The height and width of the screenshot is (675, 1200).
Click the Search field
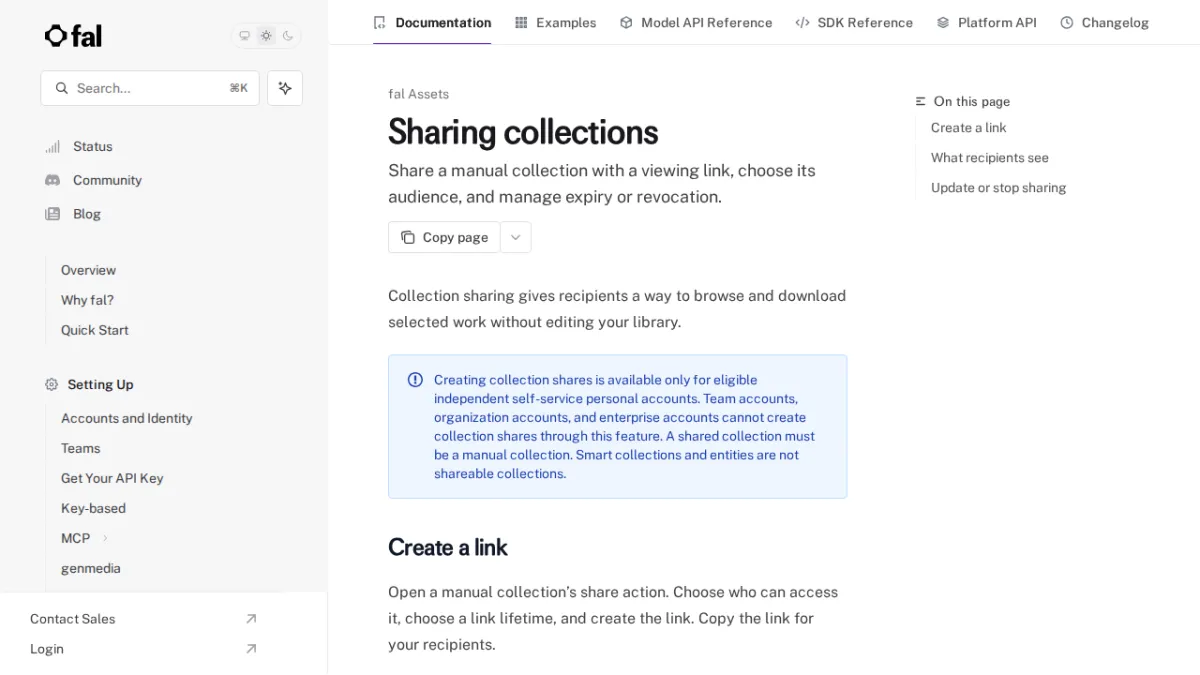click(x=150, y=88)
